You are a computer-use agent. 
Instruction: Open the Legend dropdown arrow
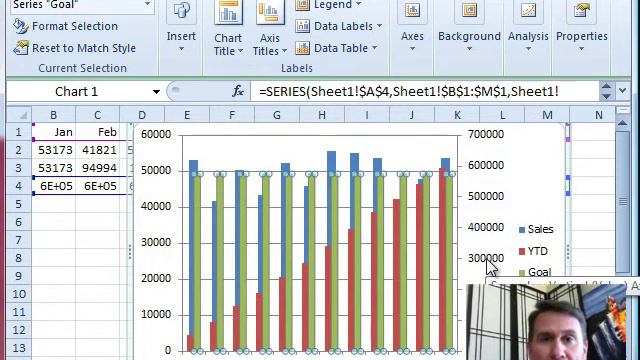click(x=359, y=4)
